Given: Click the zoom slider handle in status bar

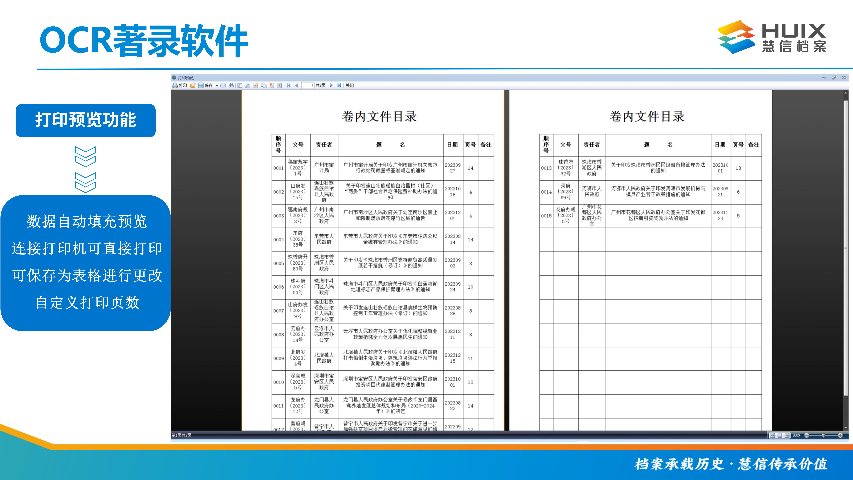Looking at the screenshot, I should [x=823, y=435].
